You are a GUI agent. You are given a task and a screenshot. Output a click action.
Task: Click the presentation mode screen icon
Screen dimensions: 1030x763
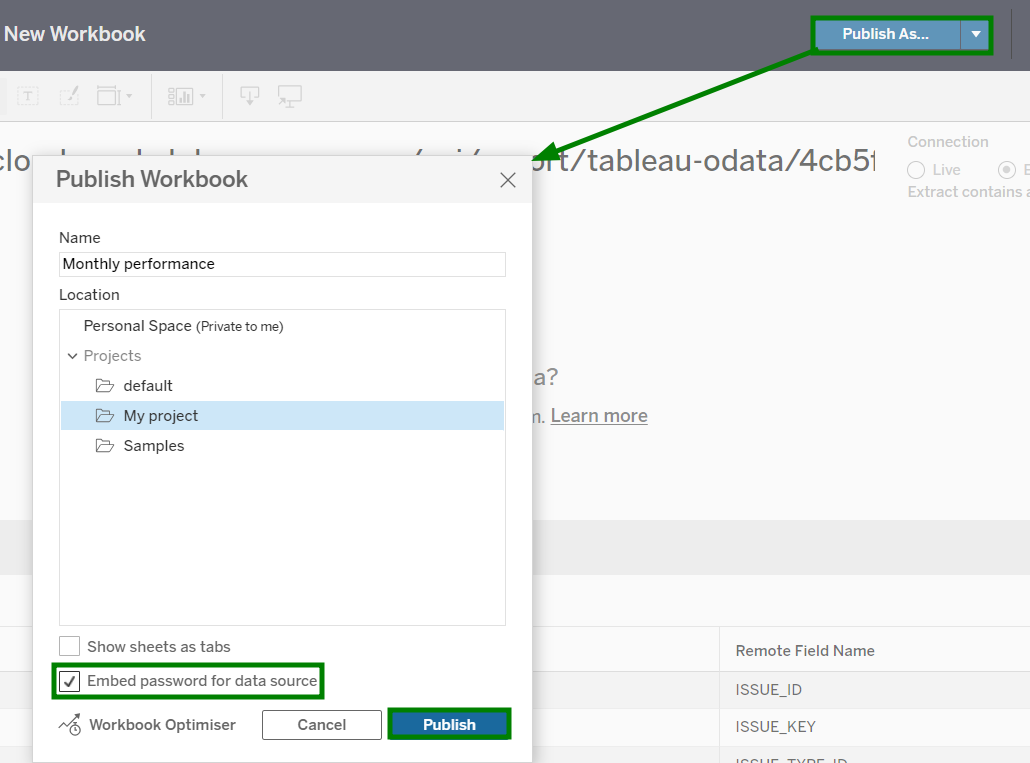290,96
